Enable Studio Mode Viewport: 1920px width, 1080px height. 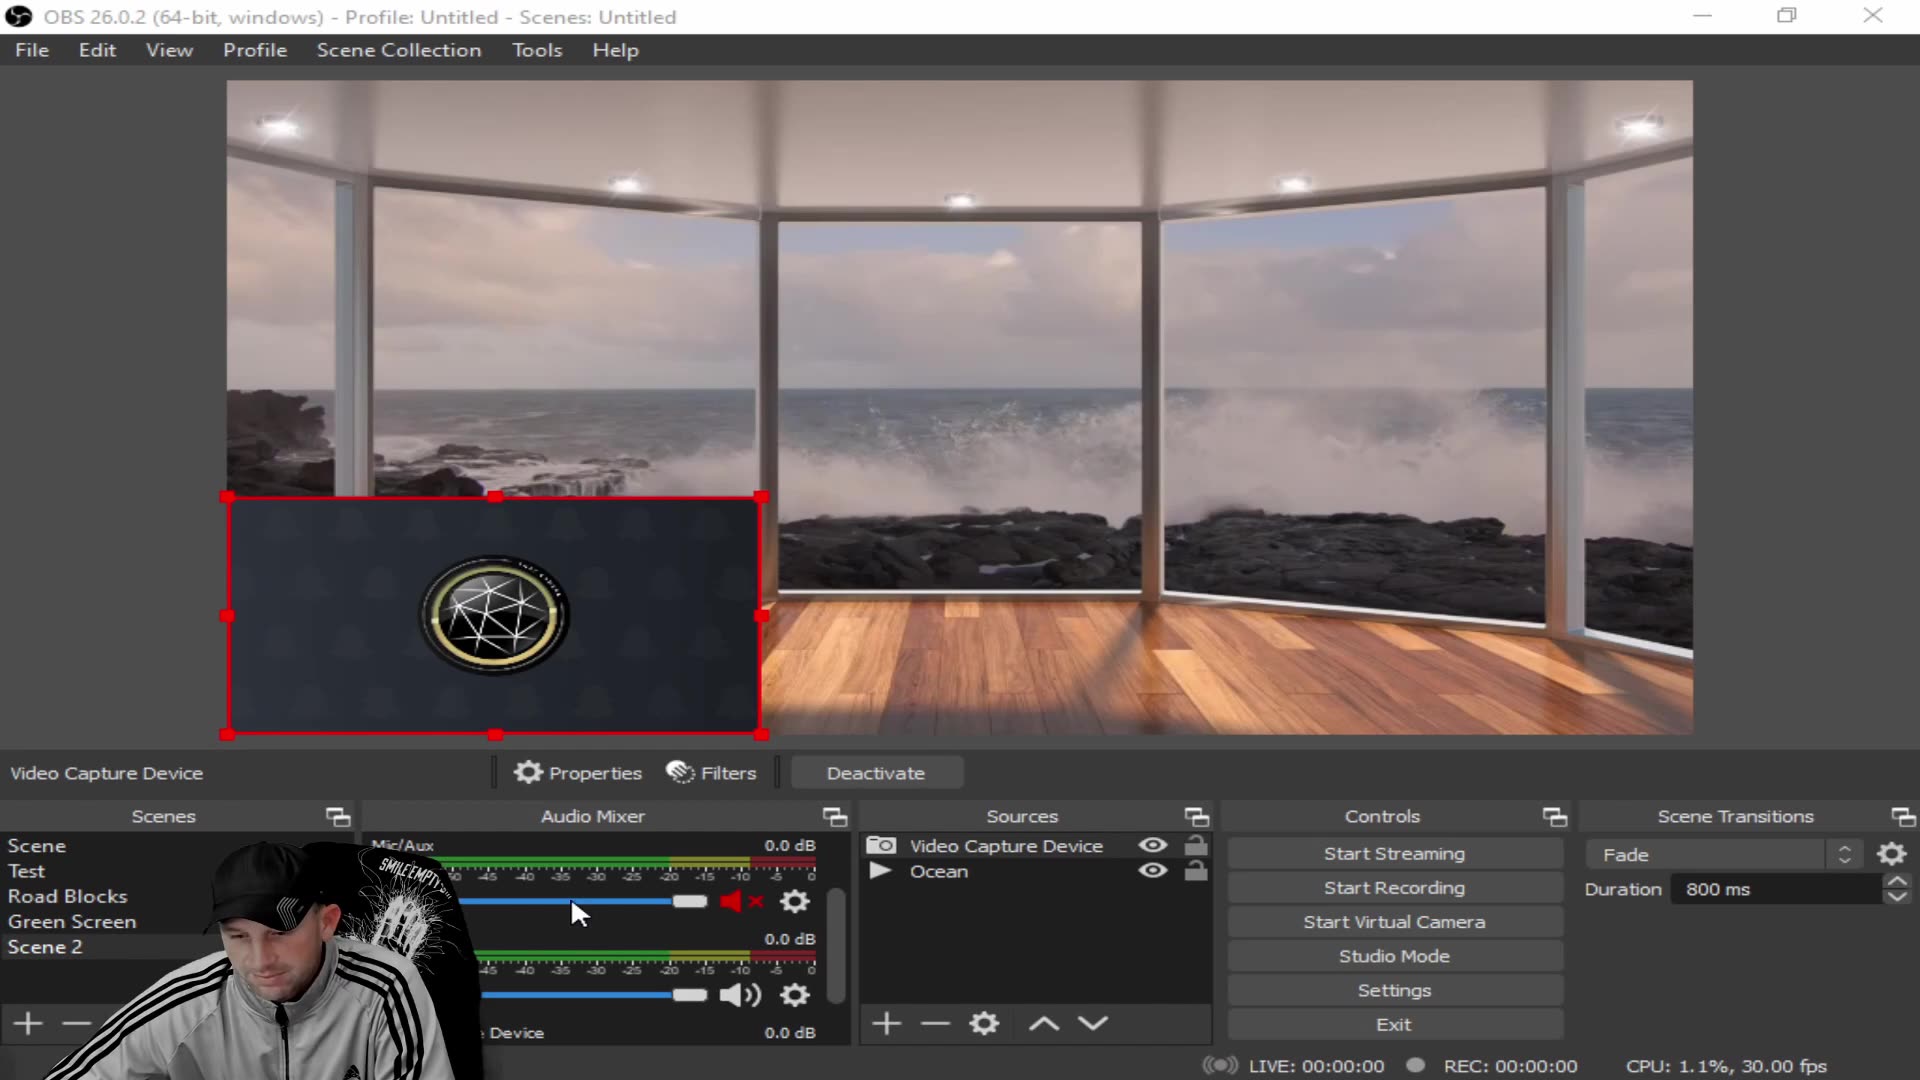point(1393,955)
